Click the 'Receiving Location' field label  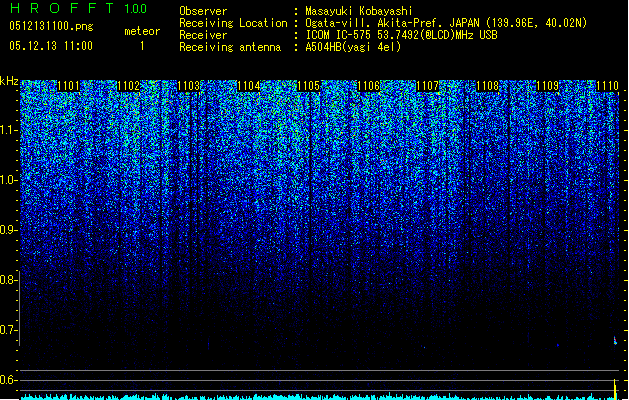[x=233, y=23]
